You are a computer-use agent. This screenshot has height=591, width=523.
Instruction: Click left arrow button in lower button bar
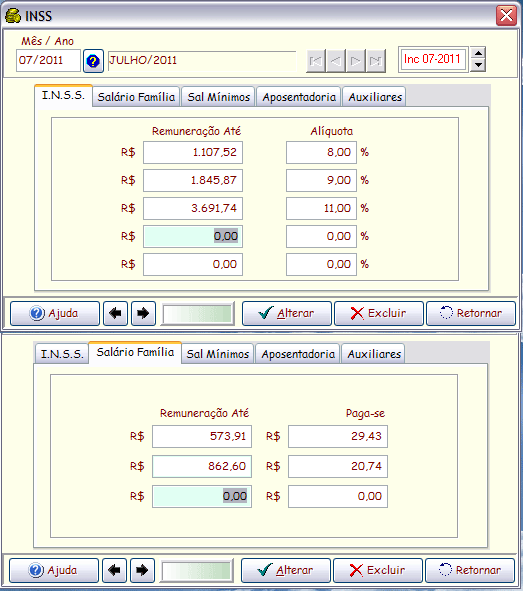[115, 570]
